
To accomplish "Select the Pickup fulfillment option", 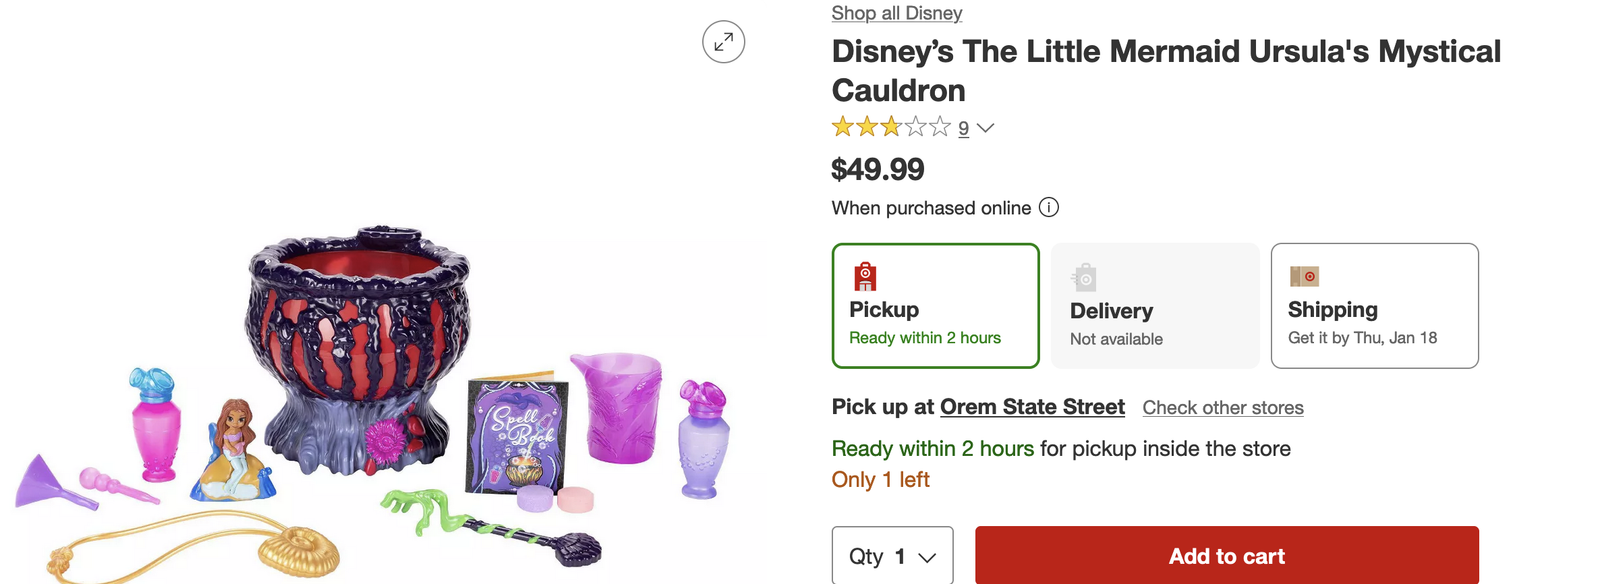I will pyautogui.click(x=935, y=306).
